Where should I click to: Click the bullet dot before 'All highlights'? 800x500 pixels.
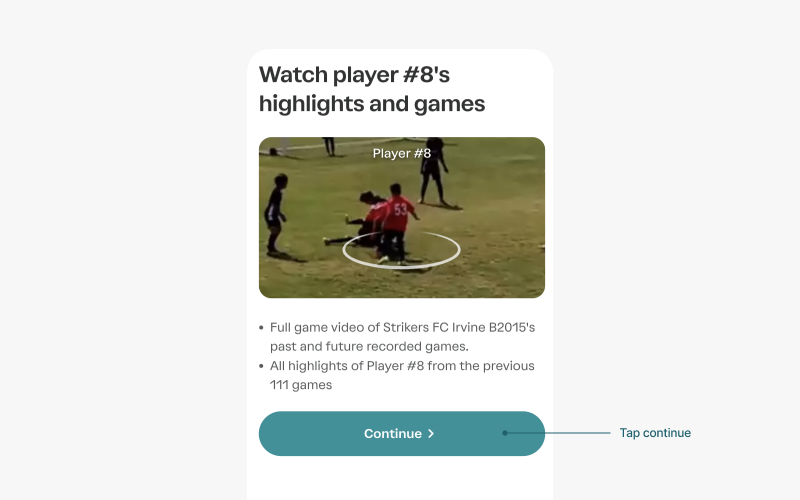(x=261, y=366)
